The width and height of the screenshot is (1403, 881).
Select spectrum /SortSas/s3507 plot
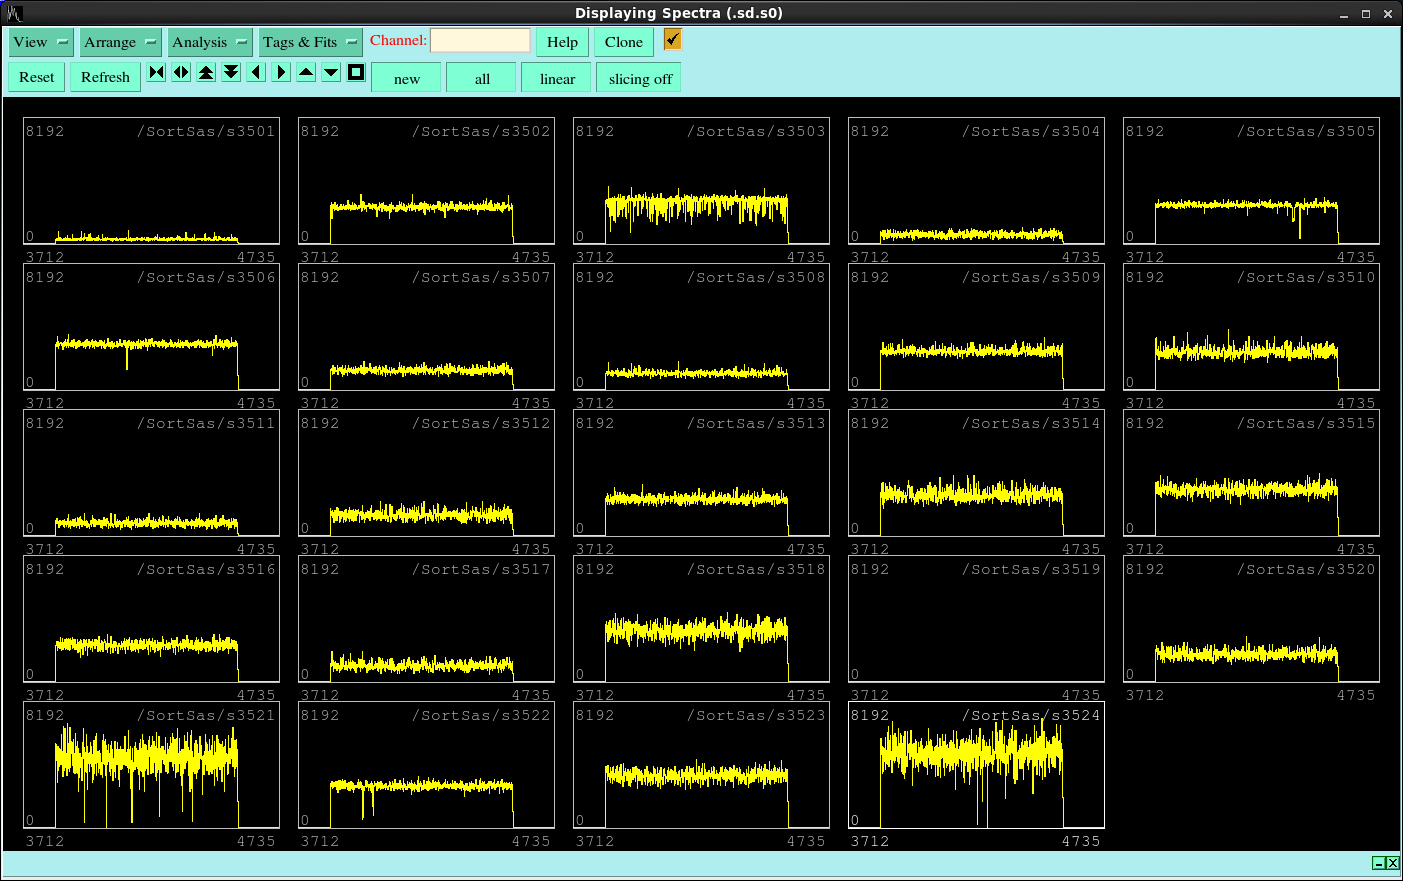pos(426,327)
